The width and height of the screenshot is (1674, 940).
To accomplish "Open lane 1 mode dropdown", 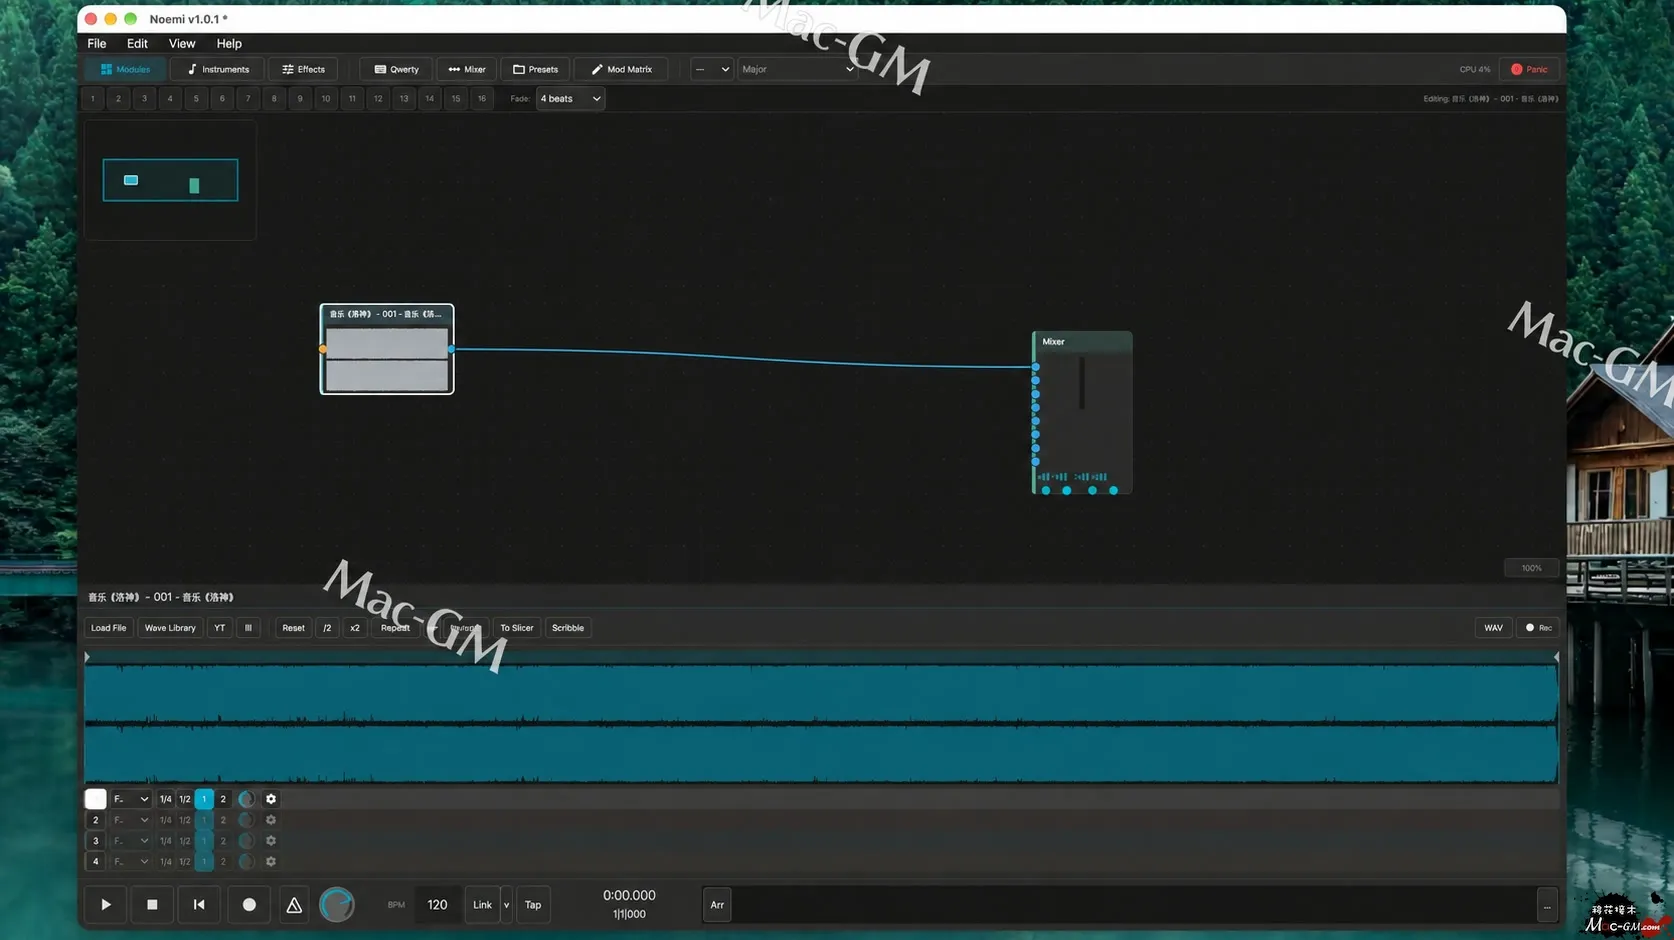I will 130,799.
